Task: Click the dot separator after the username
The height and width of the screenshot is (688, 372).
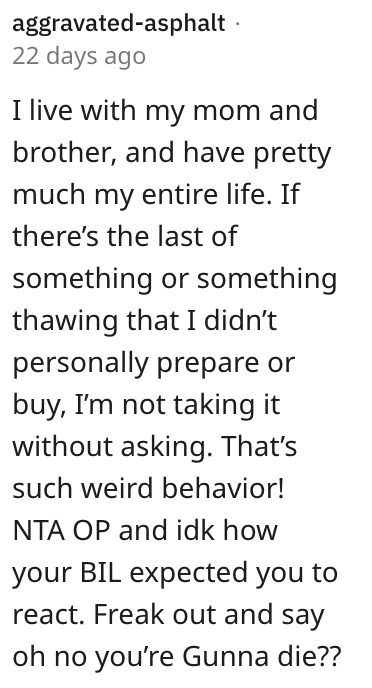Action: tap(237, 24)
